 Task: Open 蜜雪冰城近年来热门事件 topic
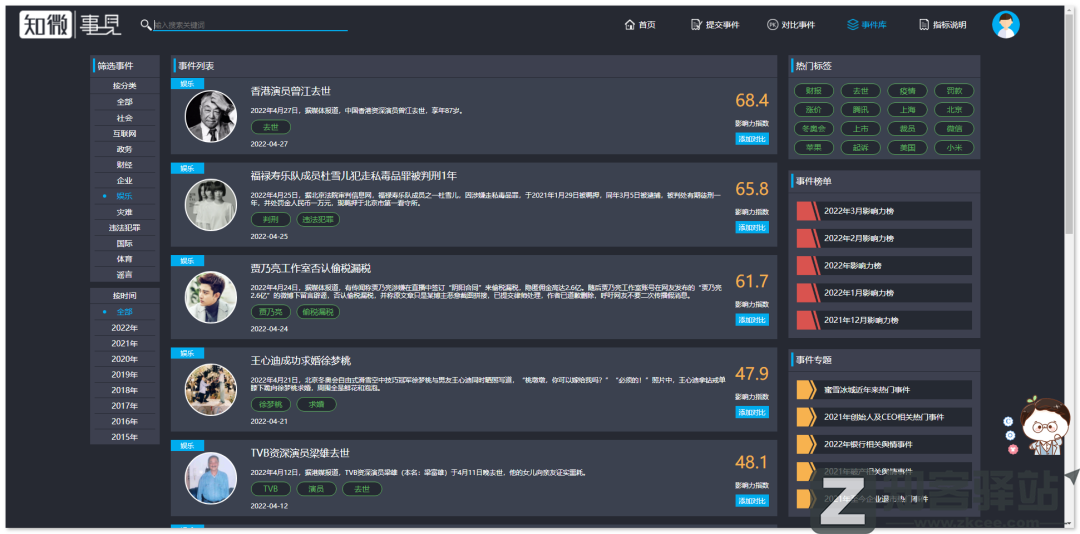click(867, 389)
